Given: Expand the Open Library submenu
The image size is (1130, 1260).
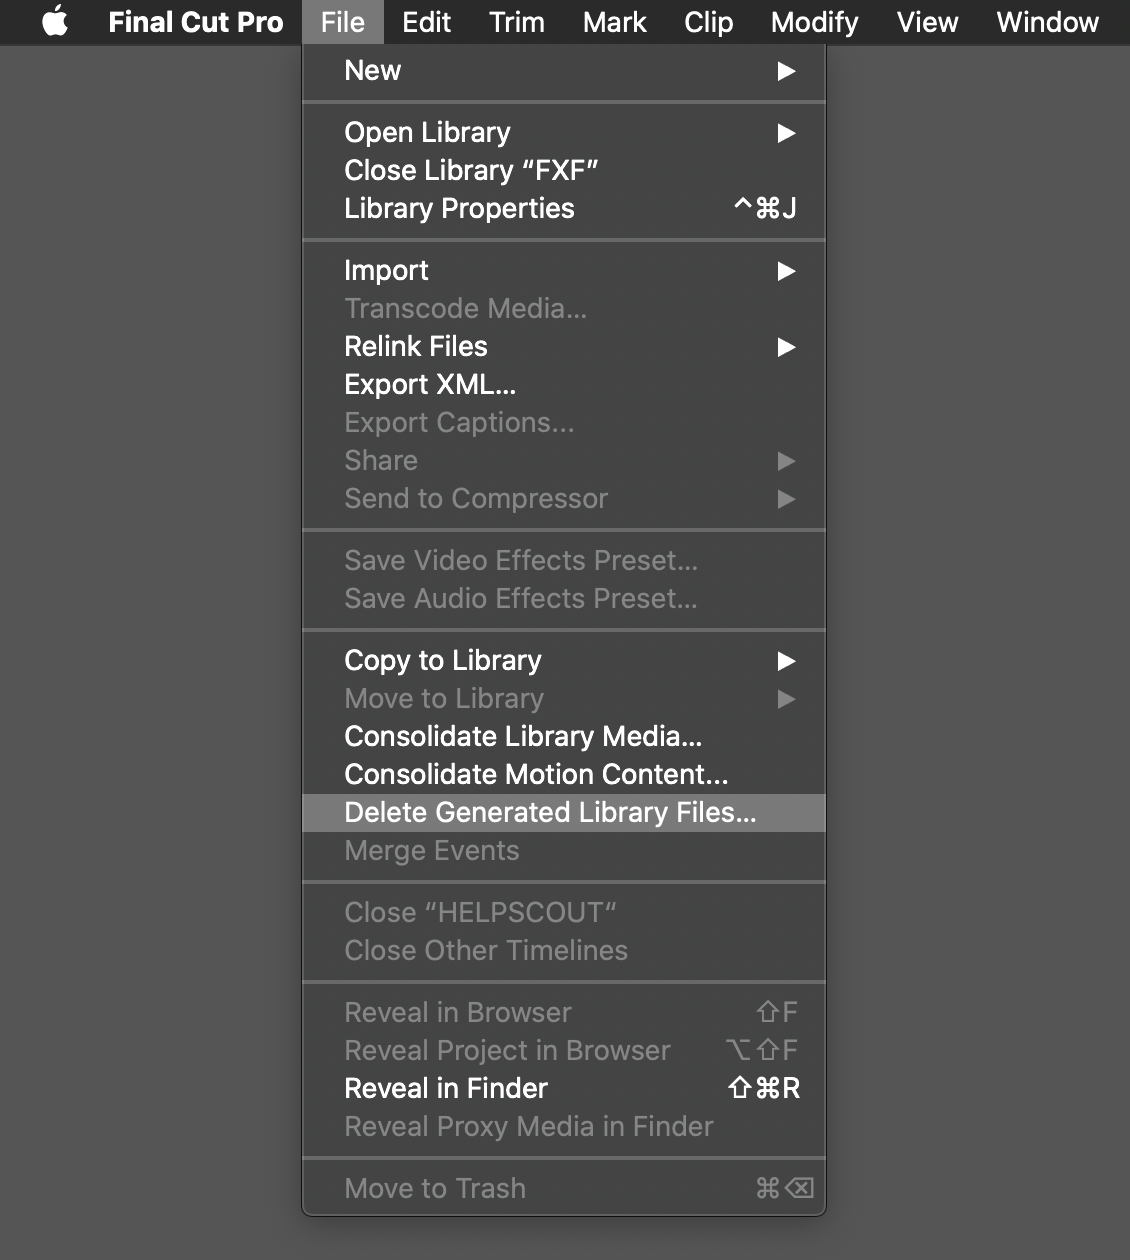Looking at the screenshot, I should tap(786, 133).
